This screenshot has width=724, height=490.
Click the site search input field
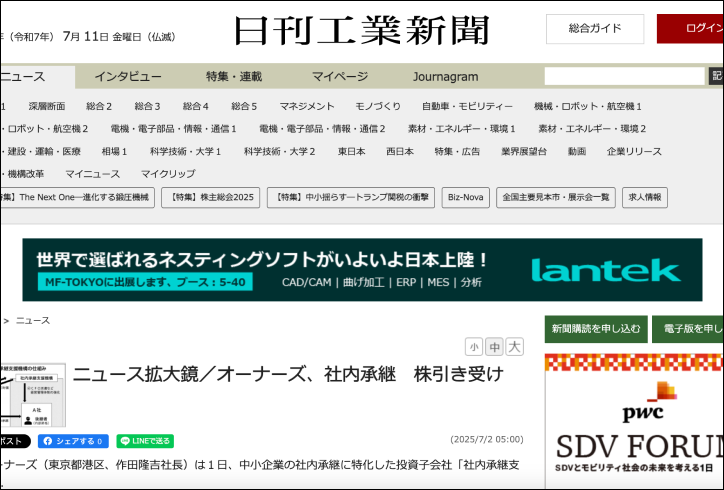[x=624, y=76]
